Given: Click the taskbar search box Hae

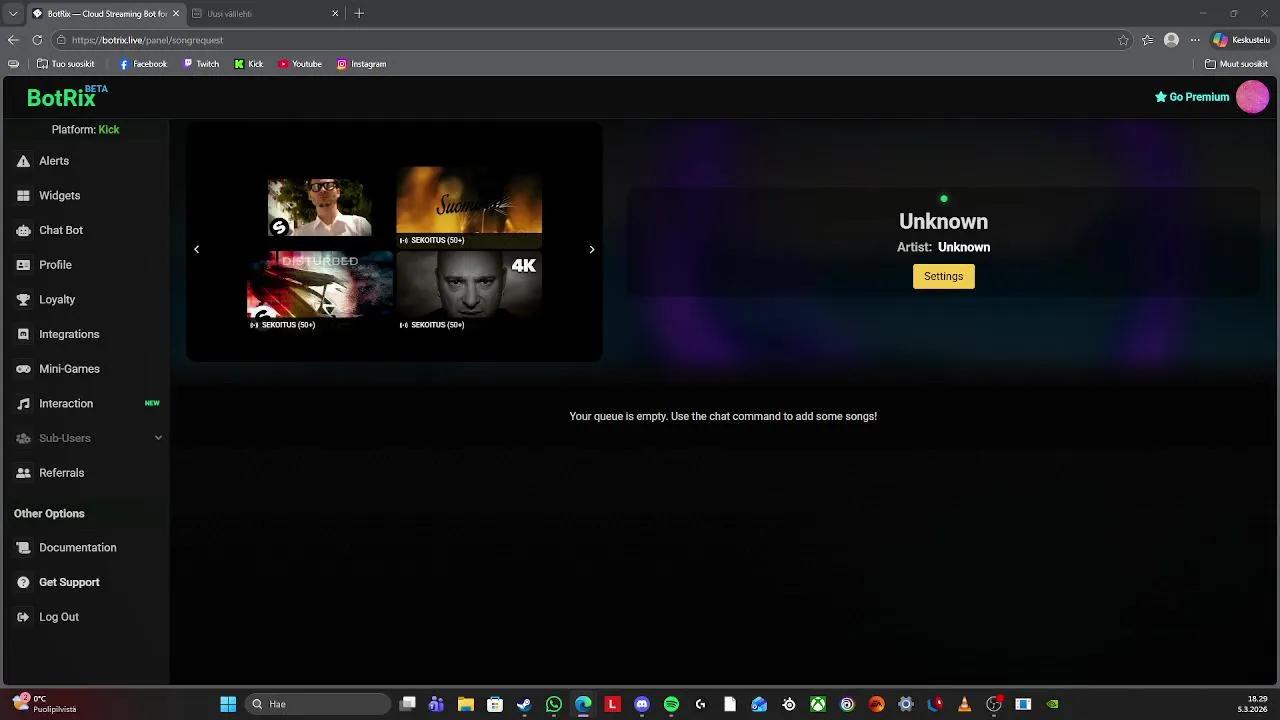Looking at the screenshot, I should [x=317, y=704].
